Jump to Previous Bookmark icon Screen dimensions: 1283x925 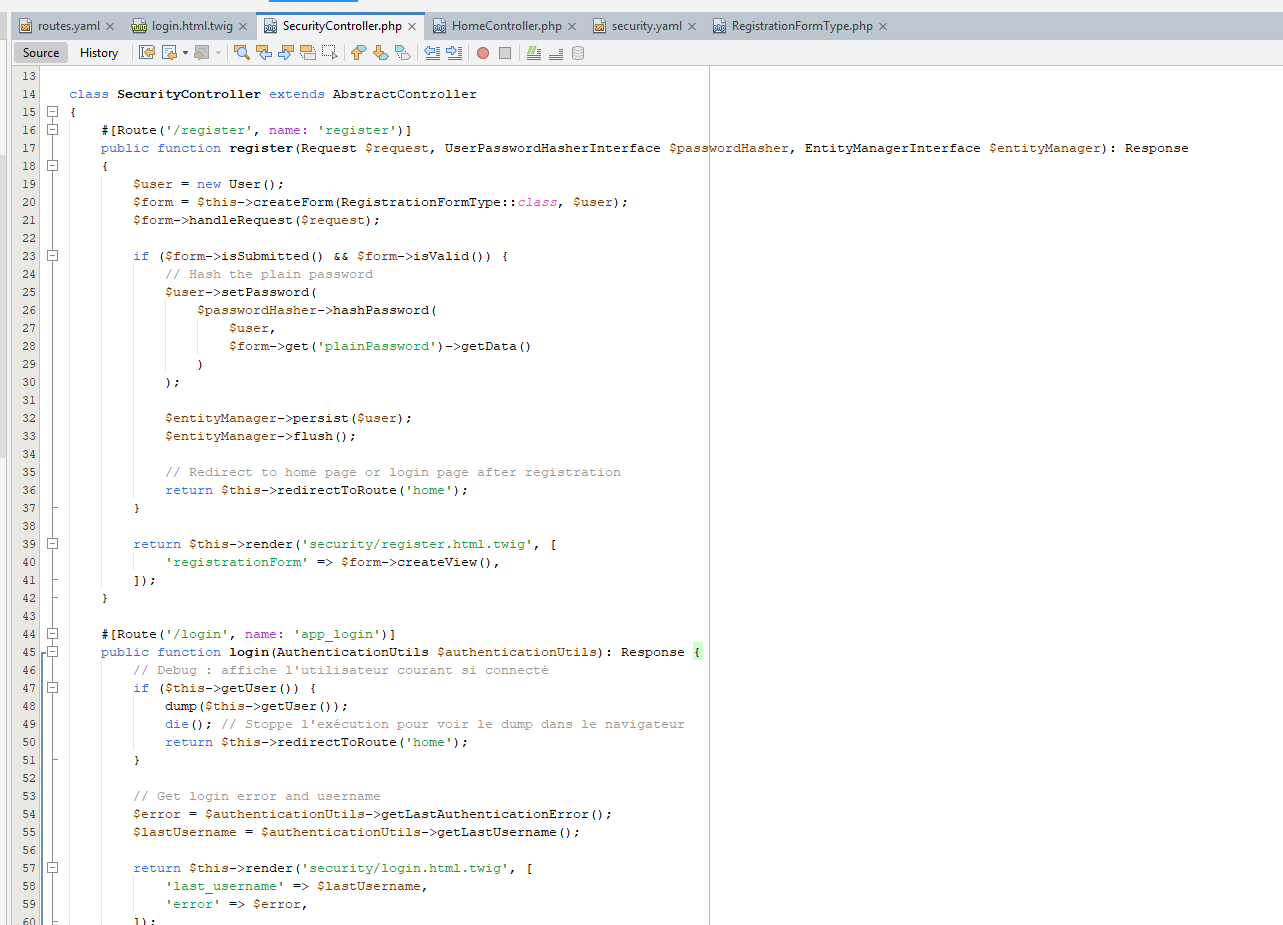pyautogui.click(x=358, y=53)
